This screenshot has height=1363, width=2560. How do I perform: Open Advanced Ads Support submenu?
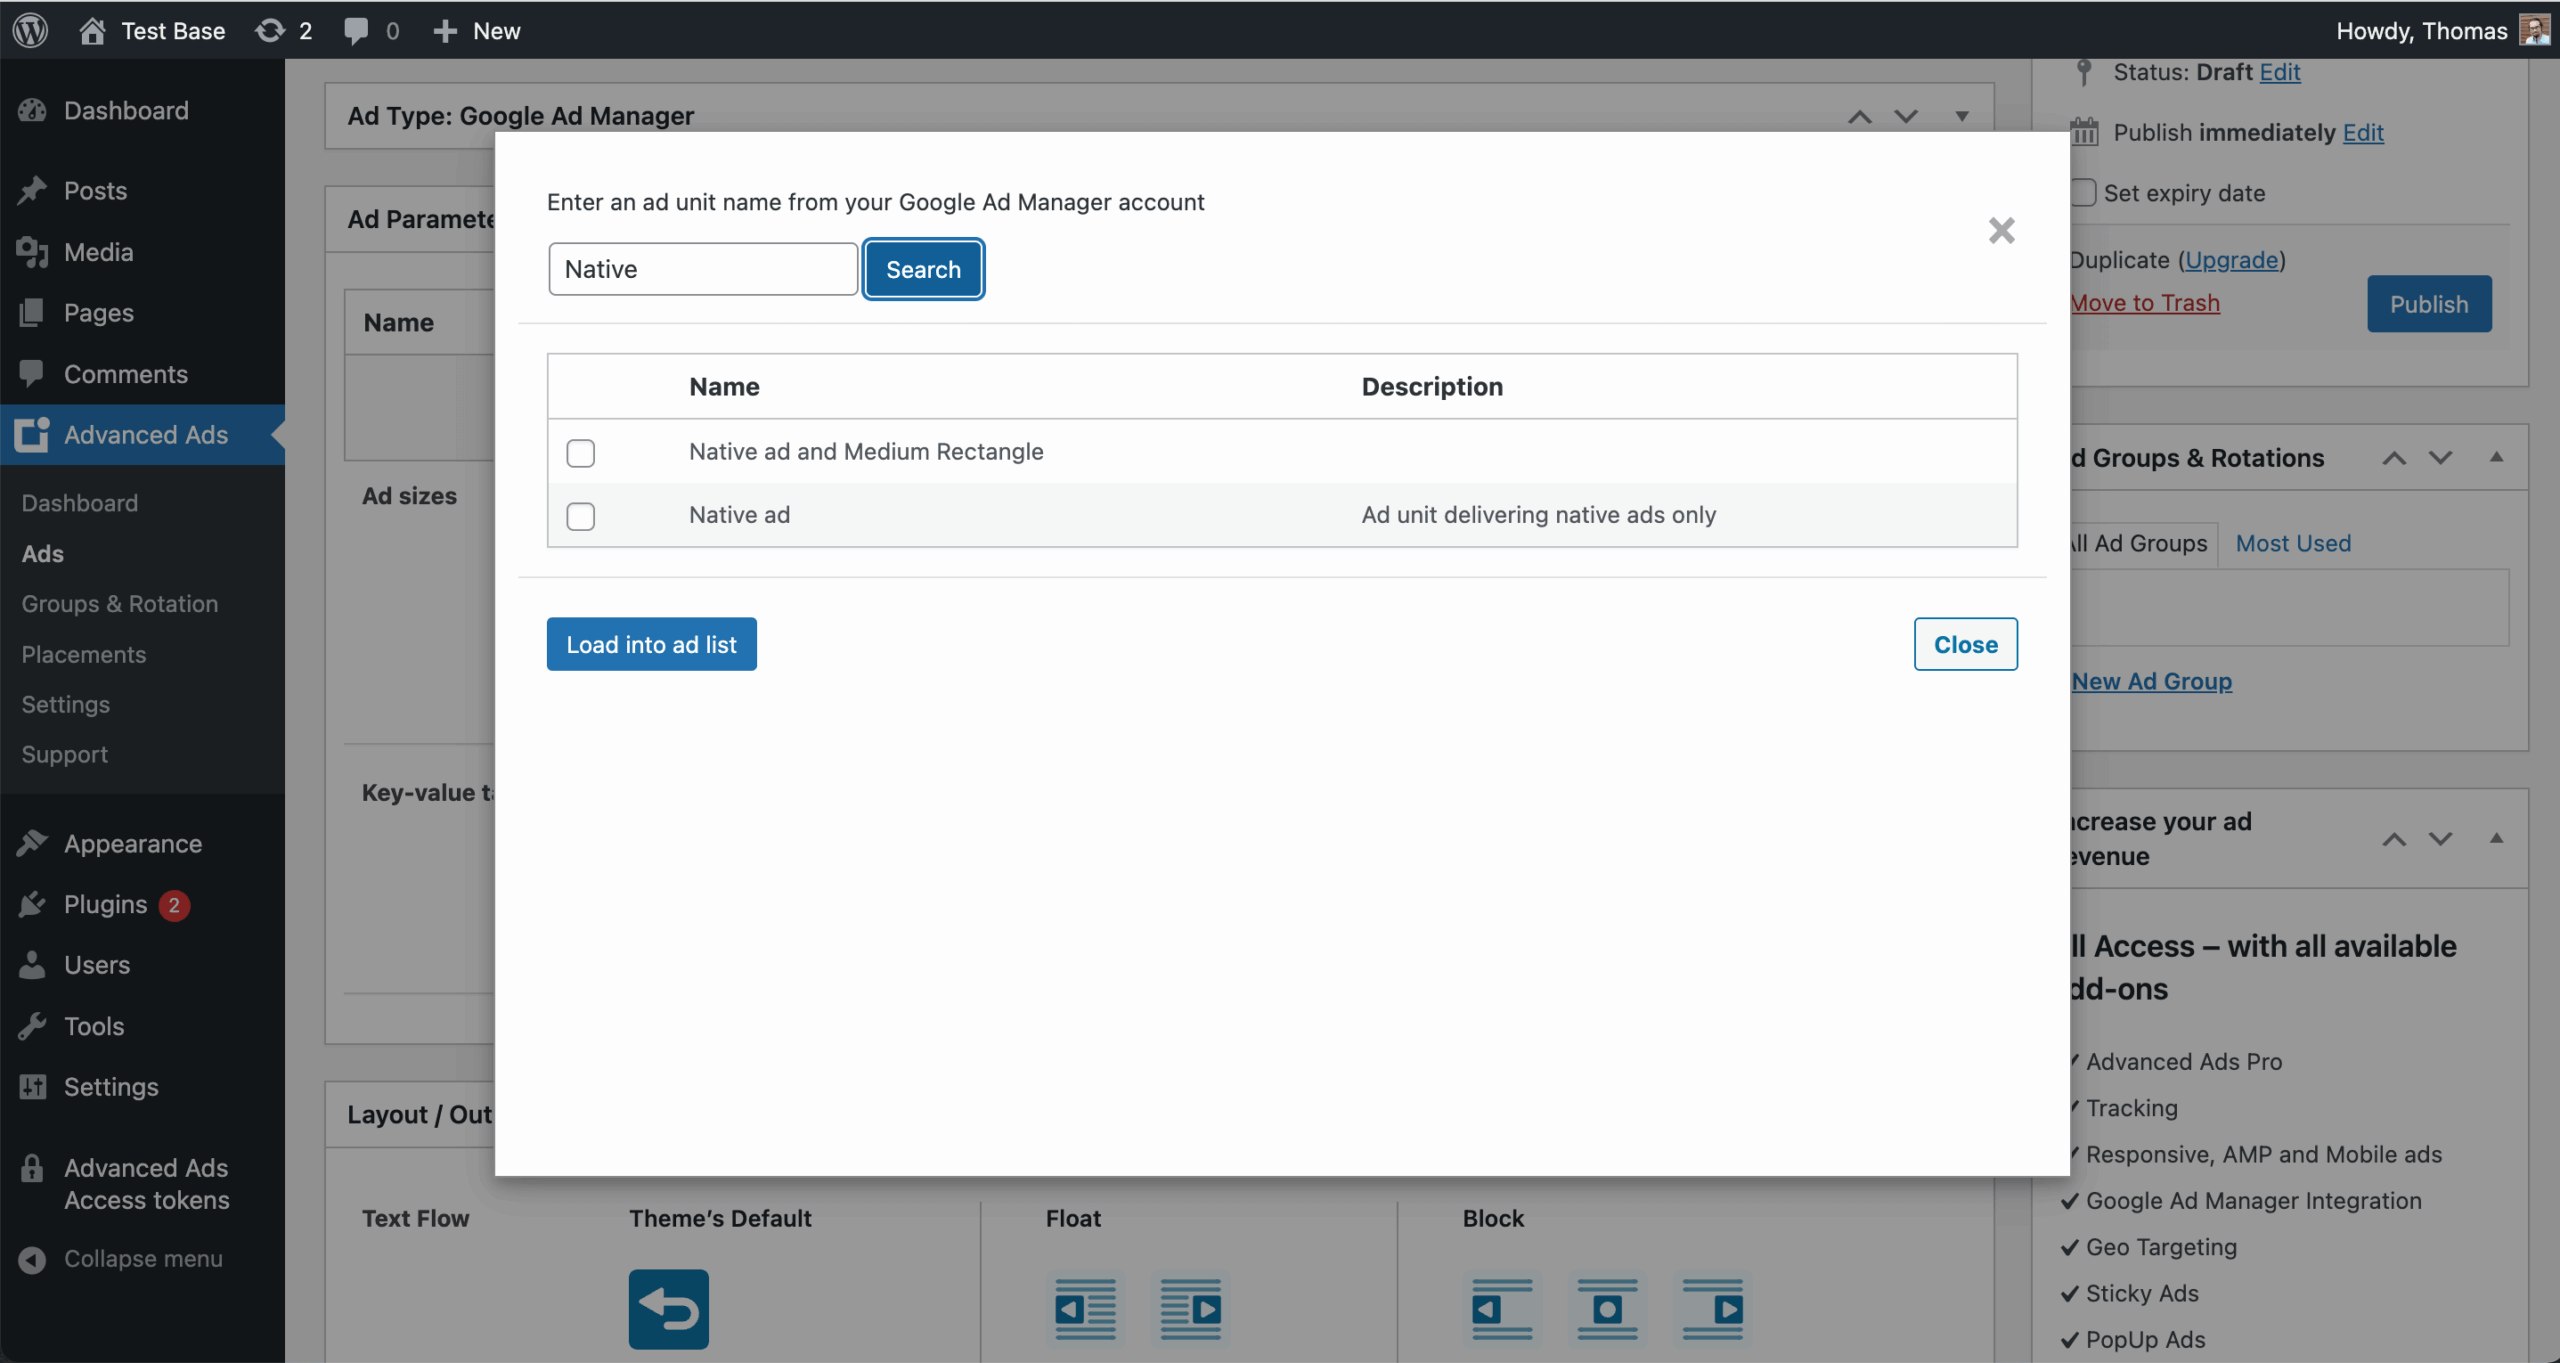(x=65, y=754)
